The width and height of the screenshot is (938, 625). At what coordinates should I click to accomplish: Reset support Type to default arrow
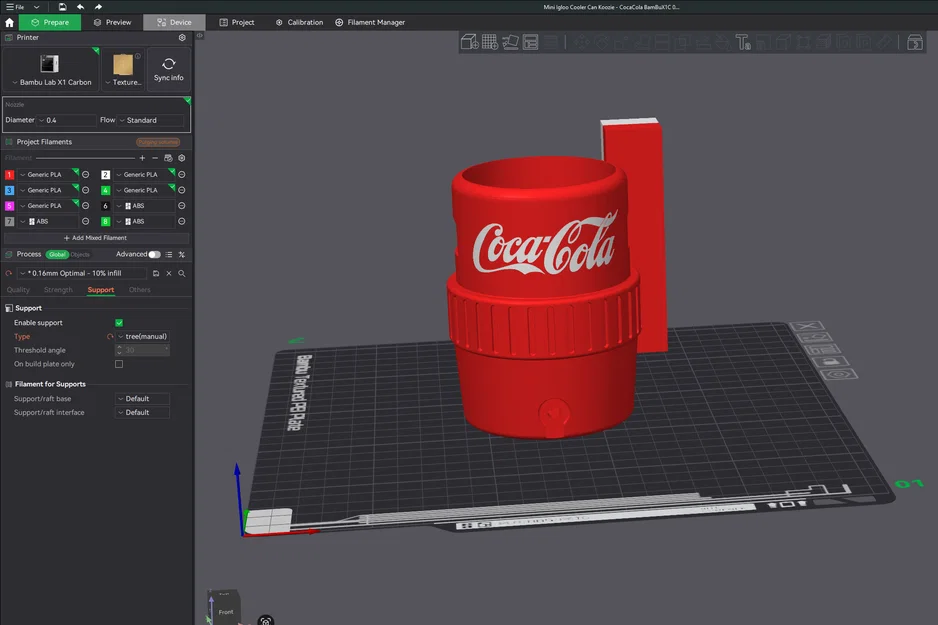click(x=110, y=337)
